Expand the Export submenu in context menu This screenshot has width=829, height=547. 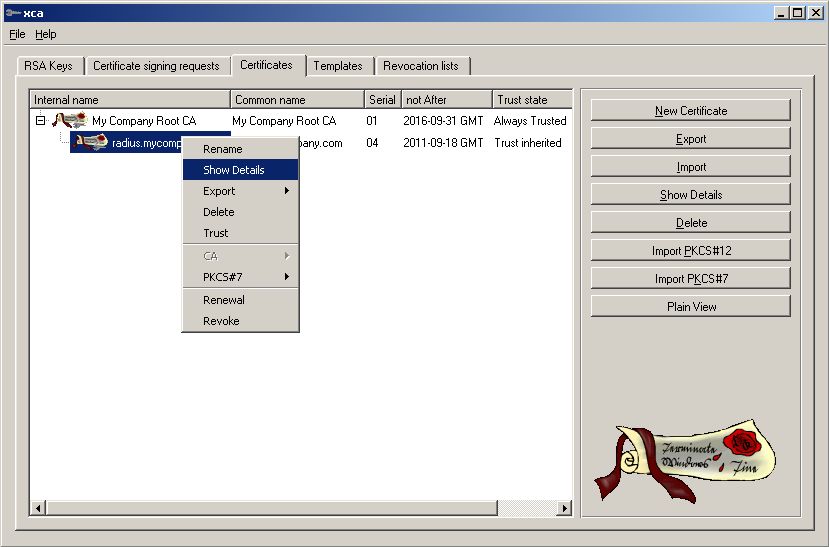(240, 191)
